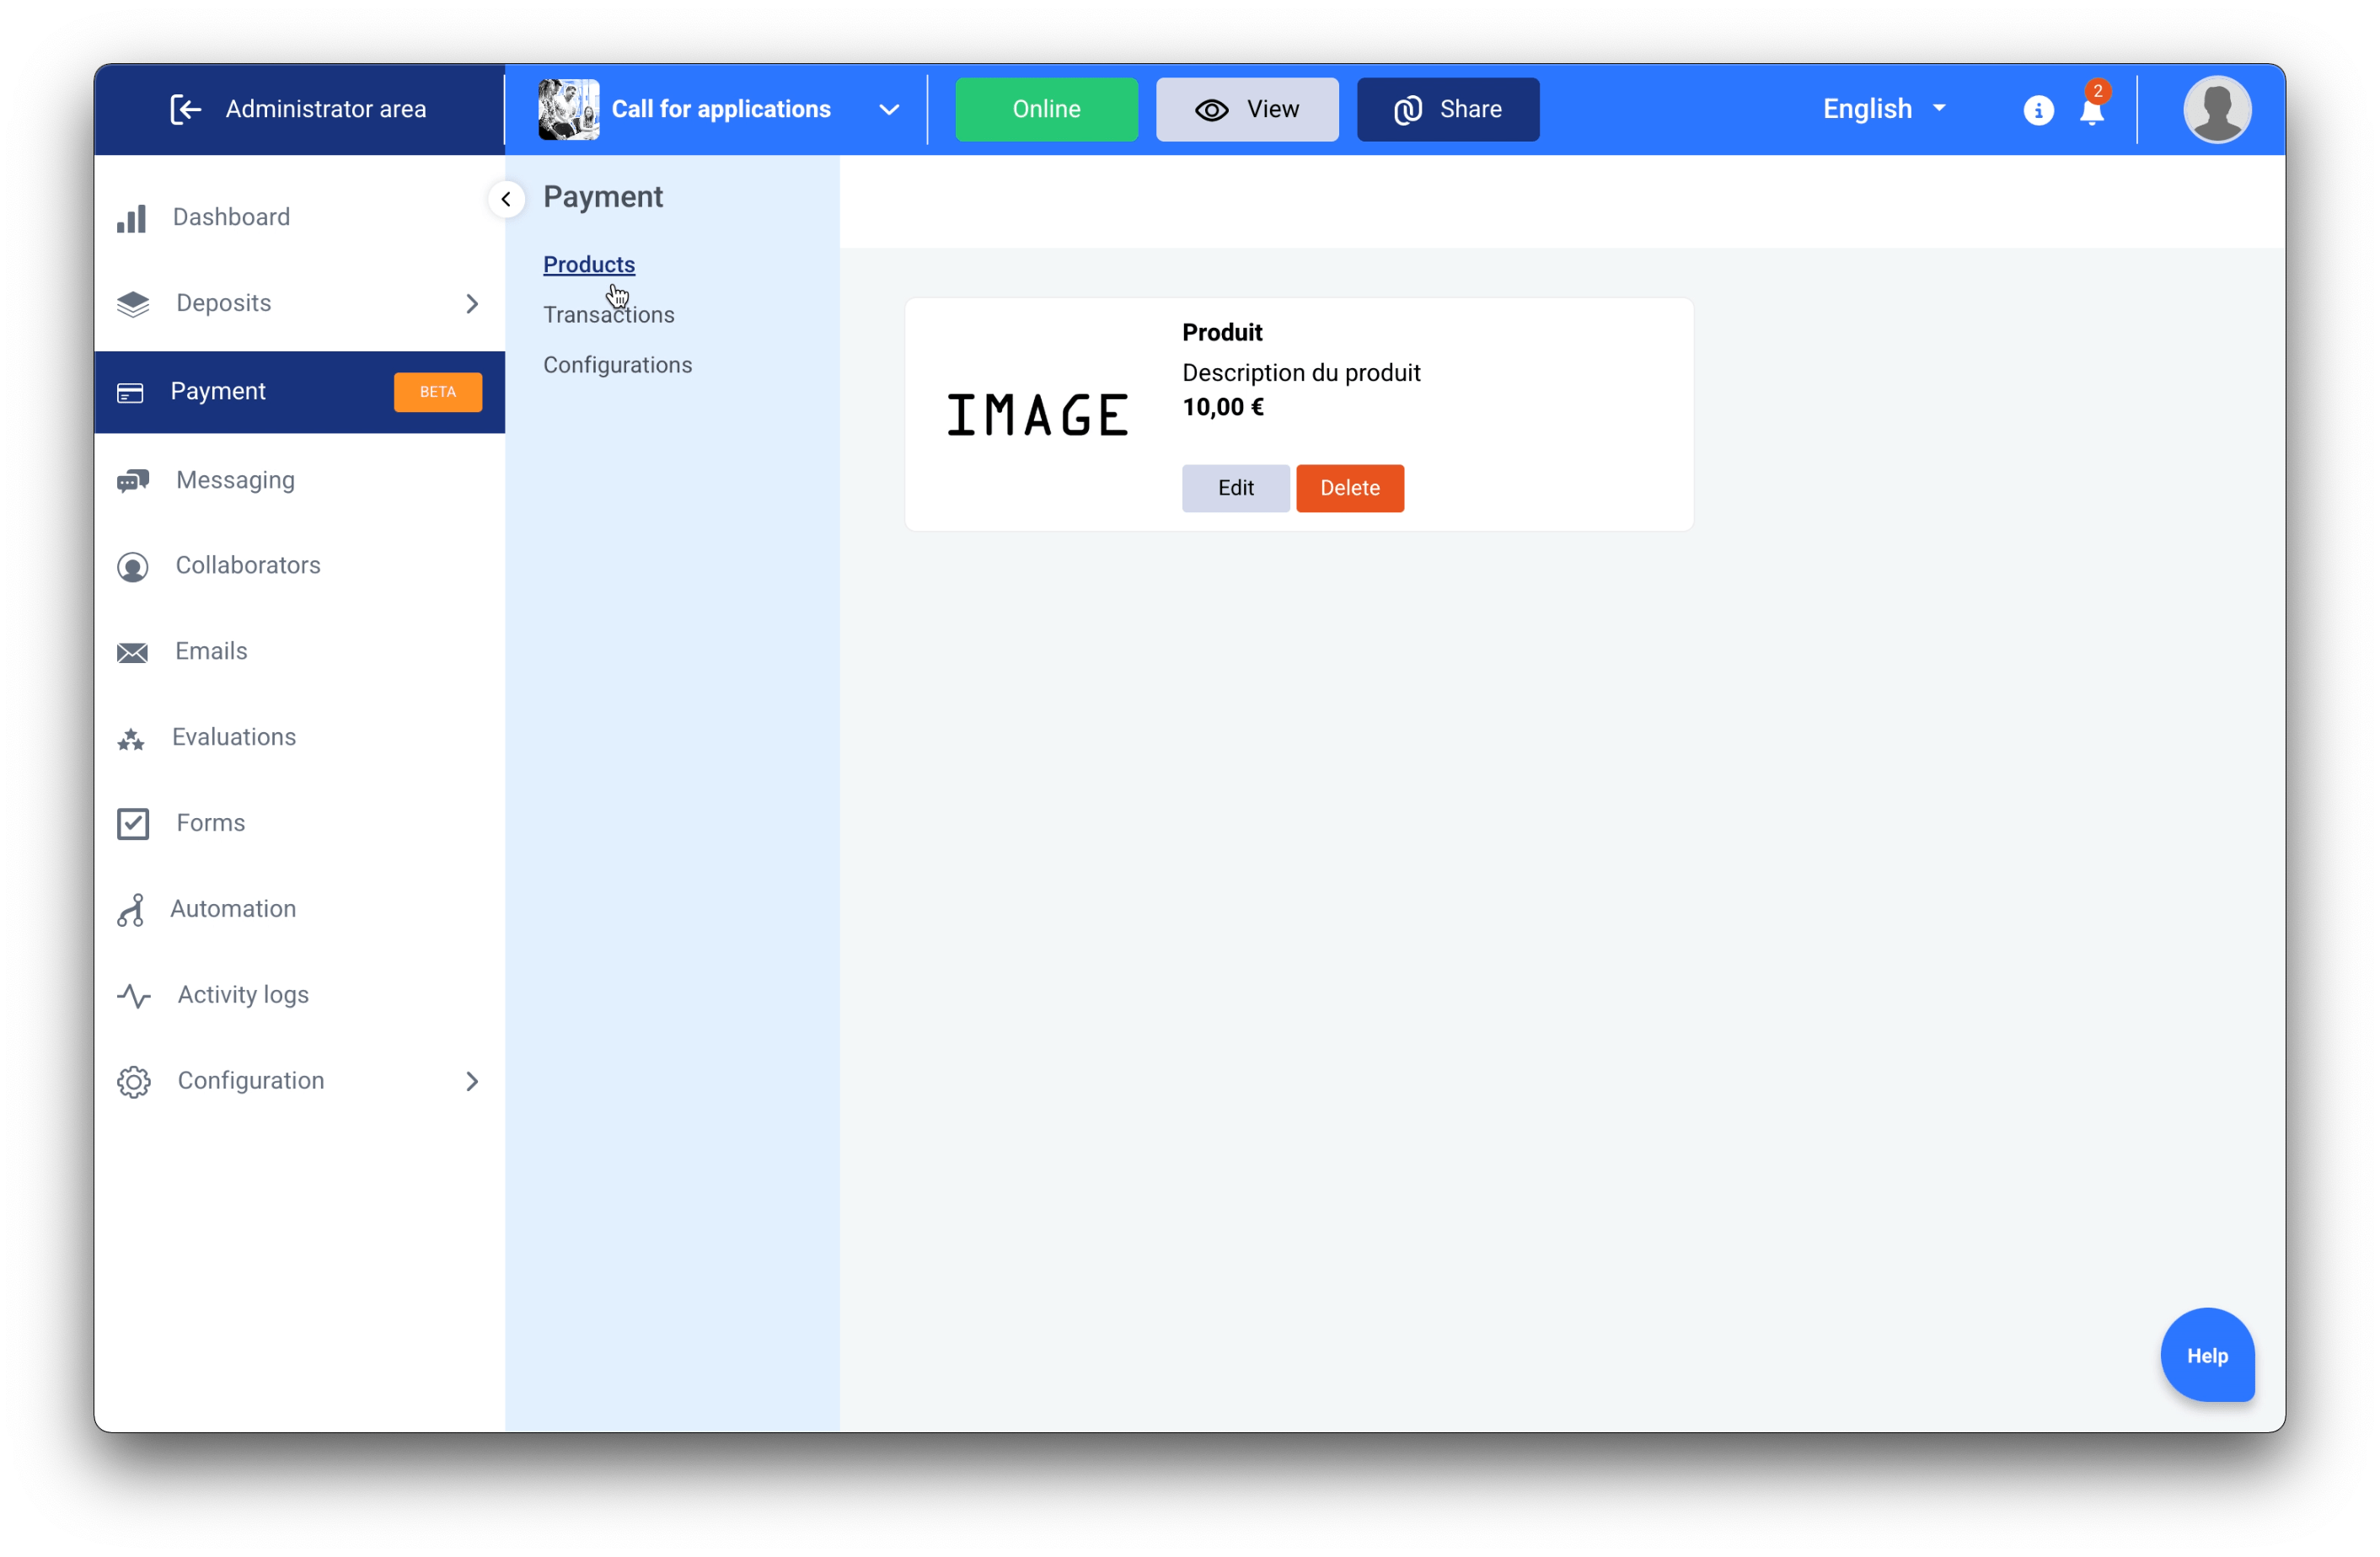
Task: Open the Dashboard bar chart icon
Action: [132, 218]
